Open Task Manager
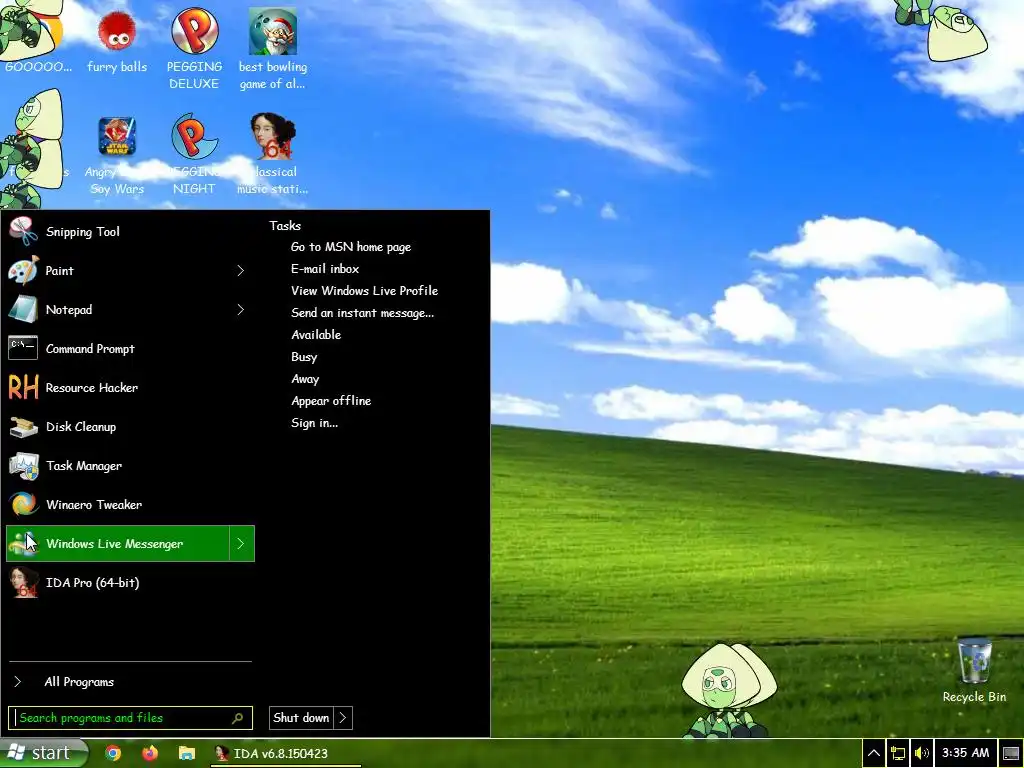1024x768 pixels. (129, 466)
